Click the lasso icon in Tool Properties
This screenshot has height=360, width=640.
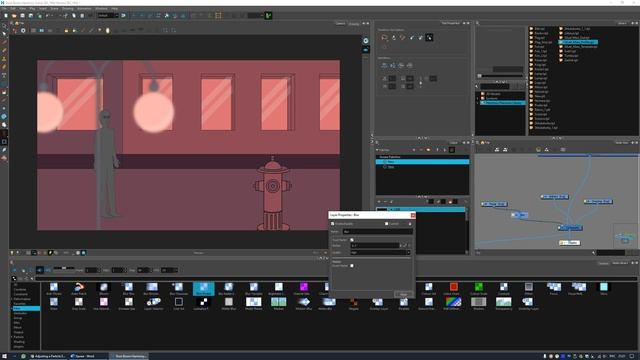point(384,38)
